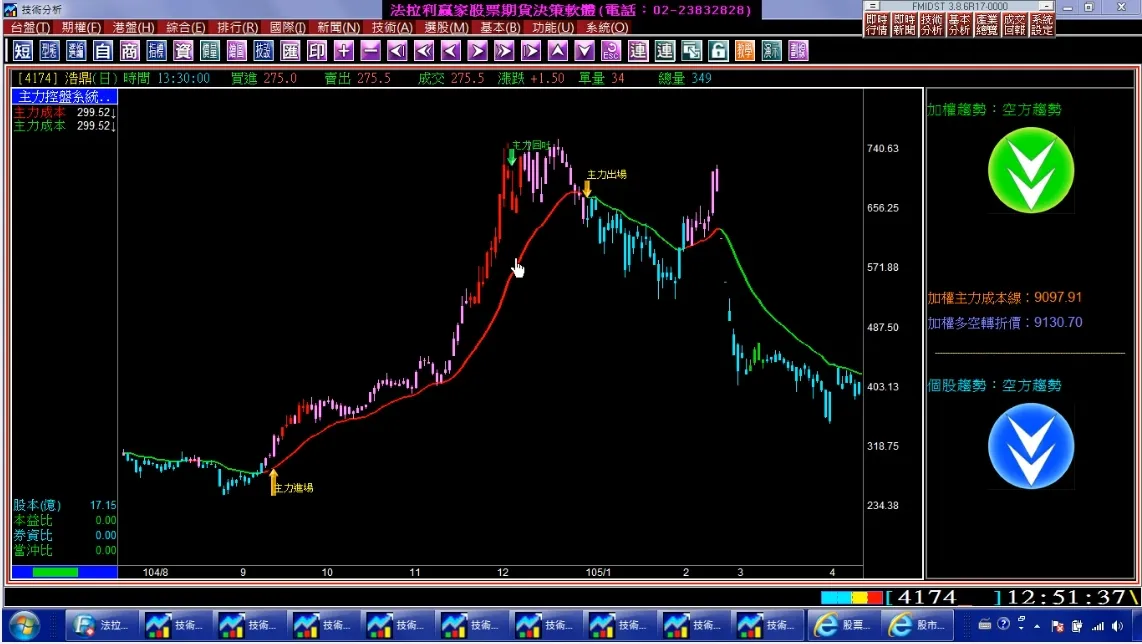Click the ESC return toolbar icon

click(x=611, y=51)
